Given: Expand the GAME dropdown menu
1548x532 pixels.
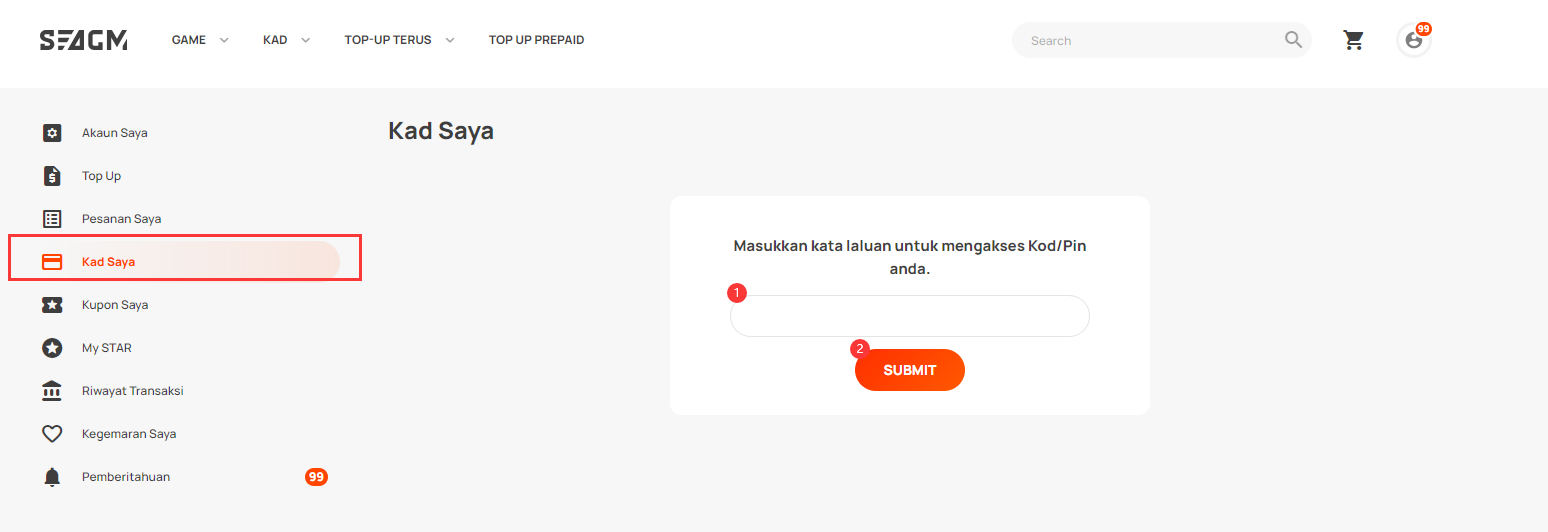Looking at the screenshot, I should (x=200, y=40).
